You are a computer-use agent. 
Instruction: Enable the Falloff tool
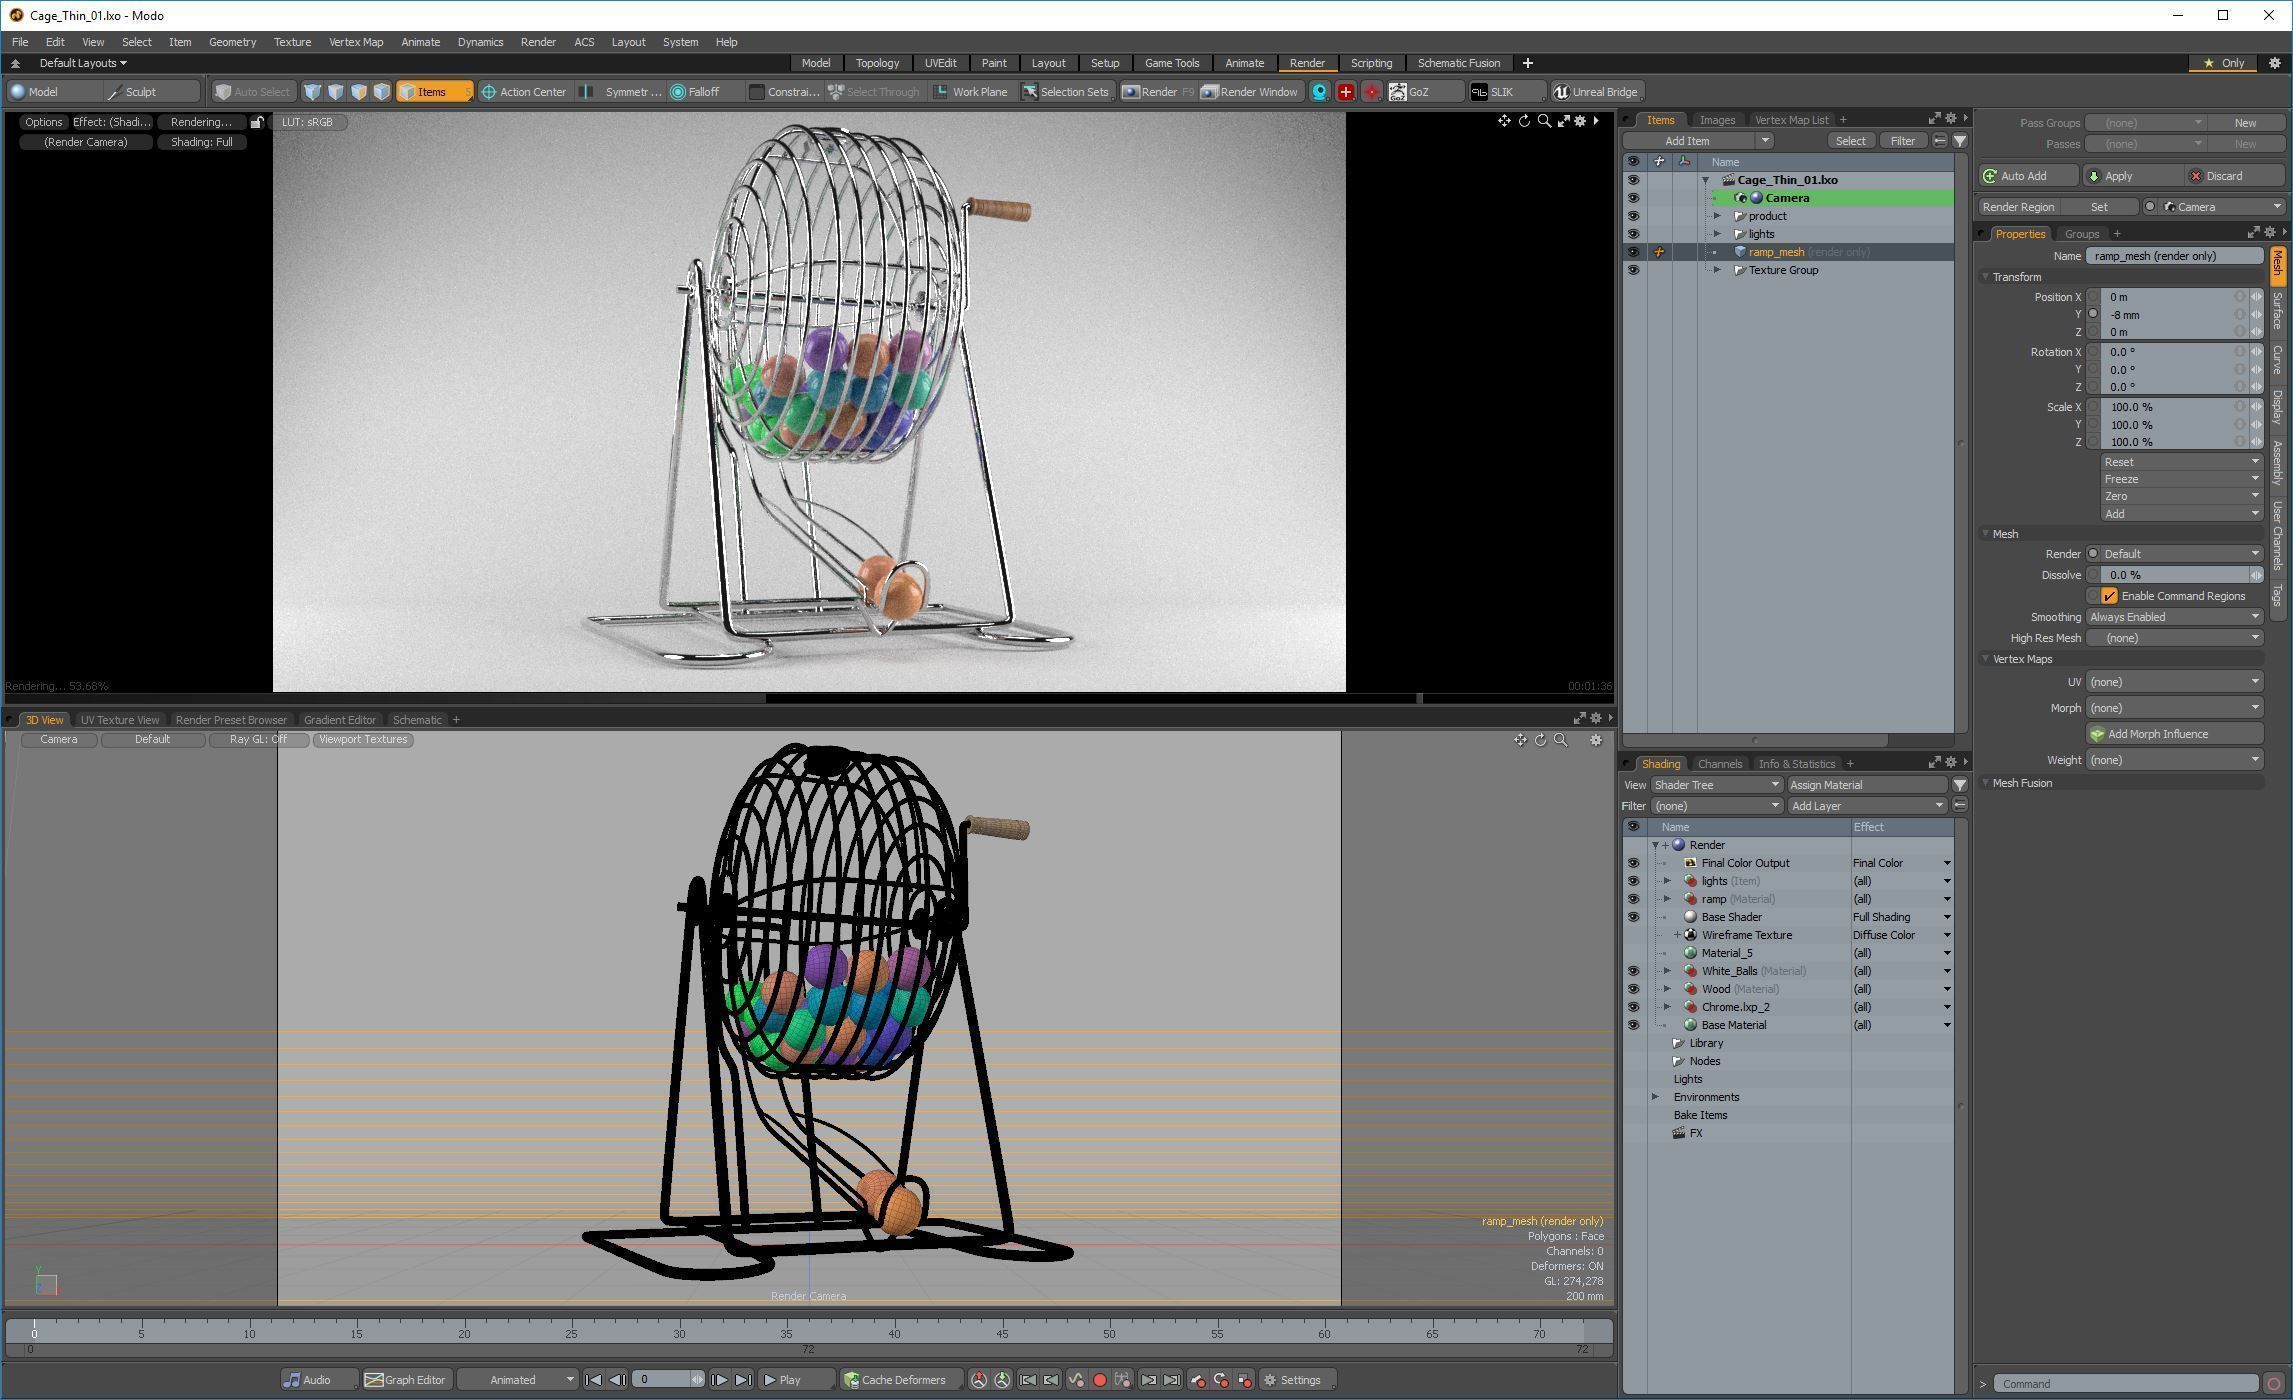click(x=704, y=92)
